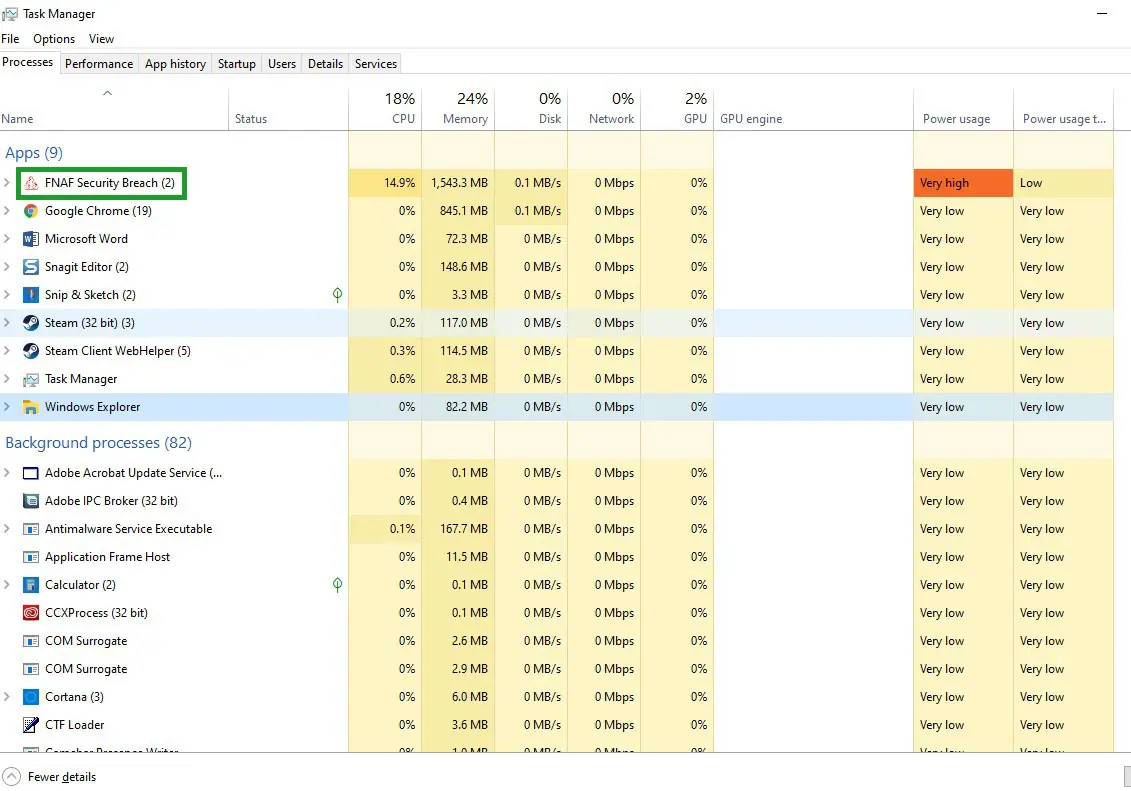Image resolution: width=1131 pixels, height=791 pixels.
Task: Open the File menu
Action: (10, 39)
